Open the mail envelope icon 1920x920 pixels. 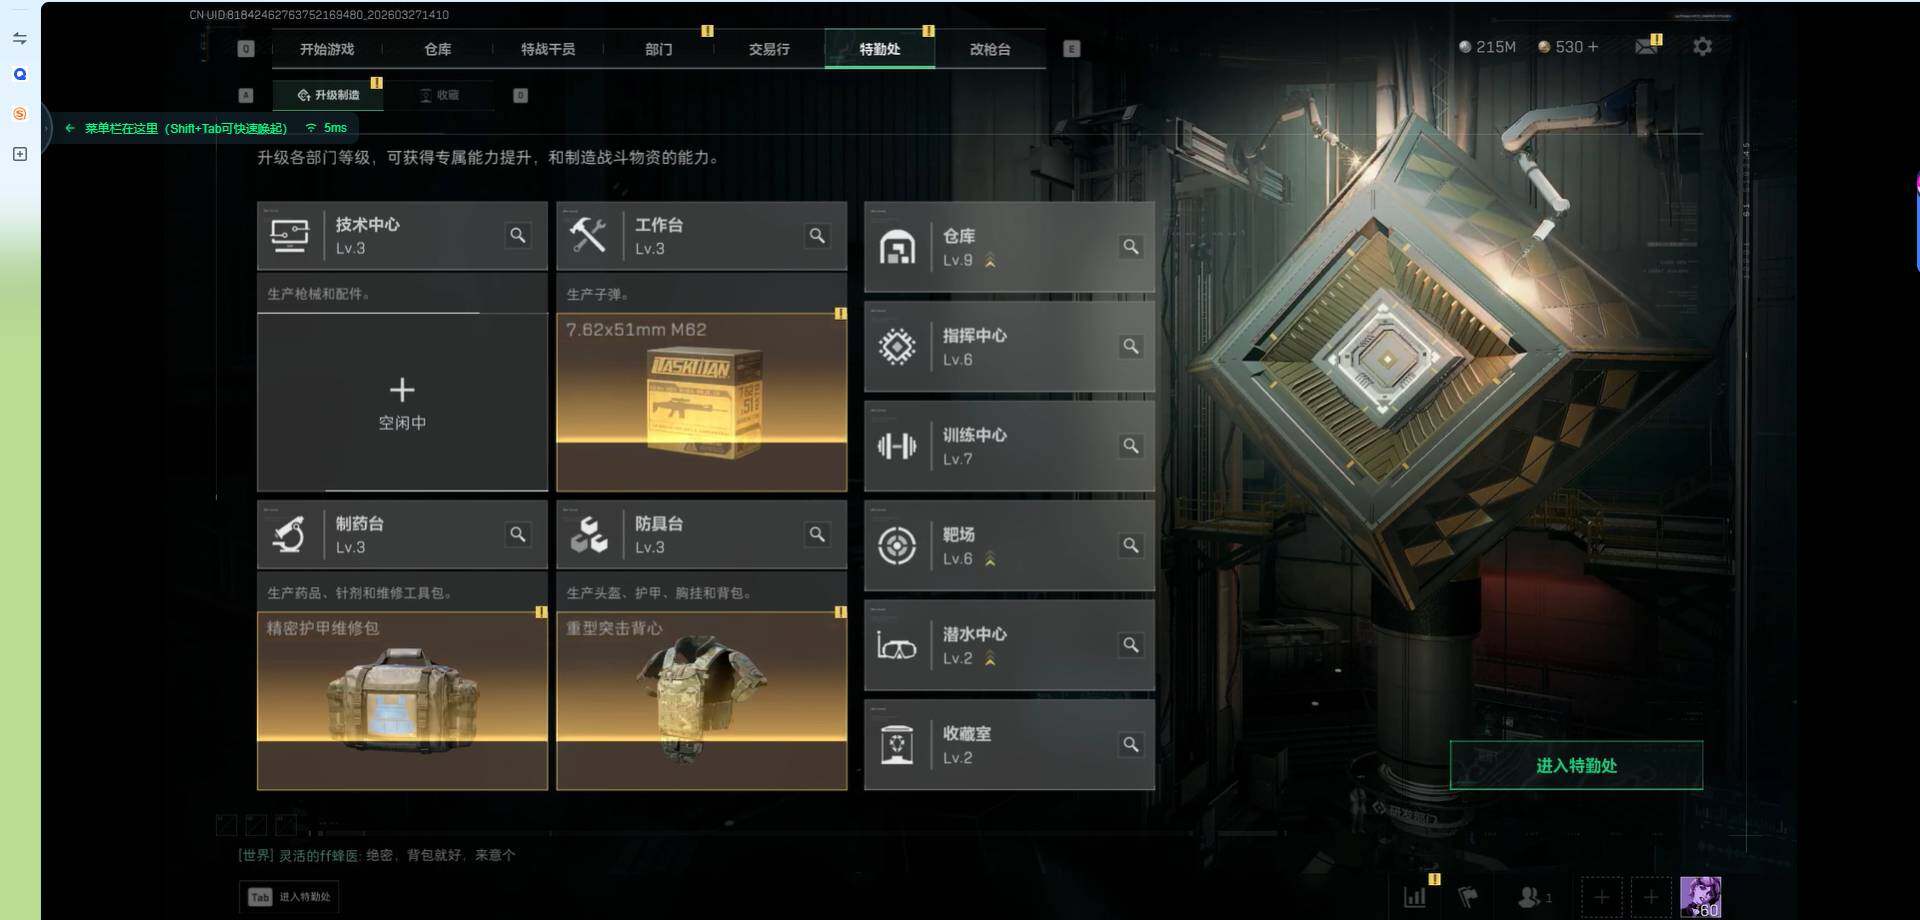point(1645,47)
